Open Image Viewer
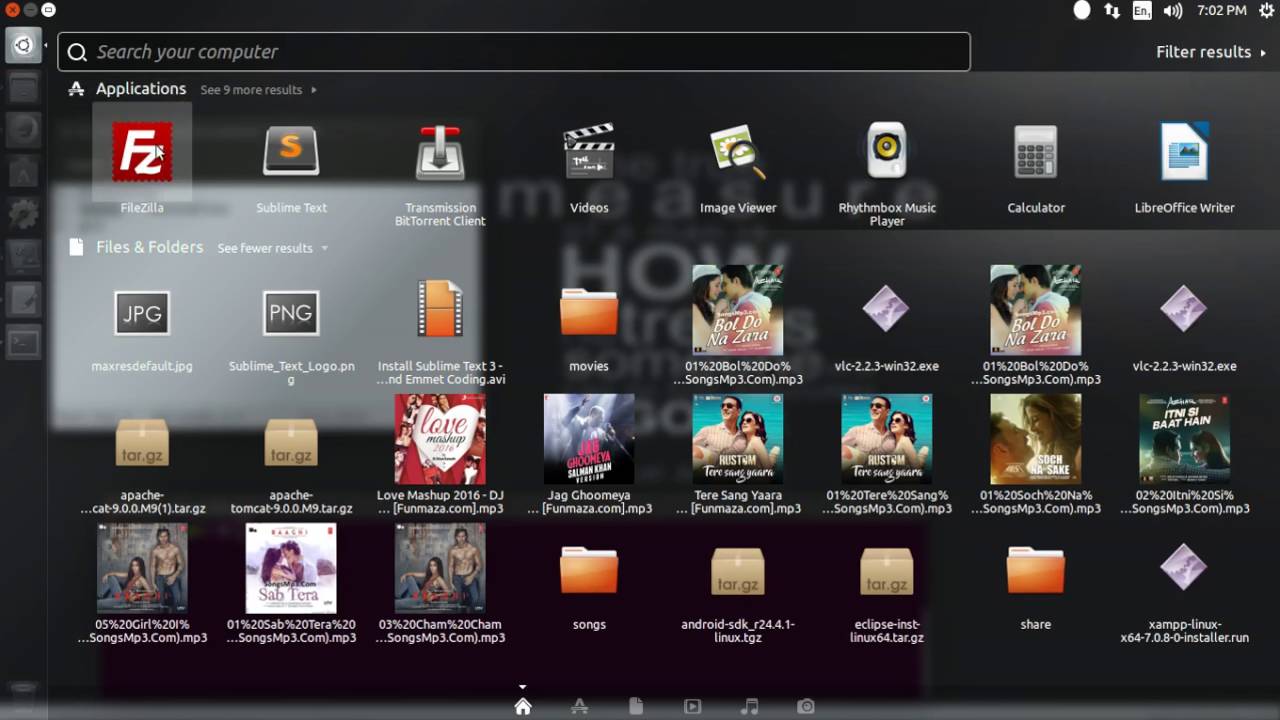The image size is (1280, 720). click(x=738, y=152)
